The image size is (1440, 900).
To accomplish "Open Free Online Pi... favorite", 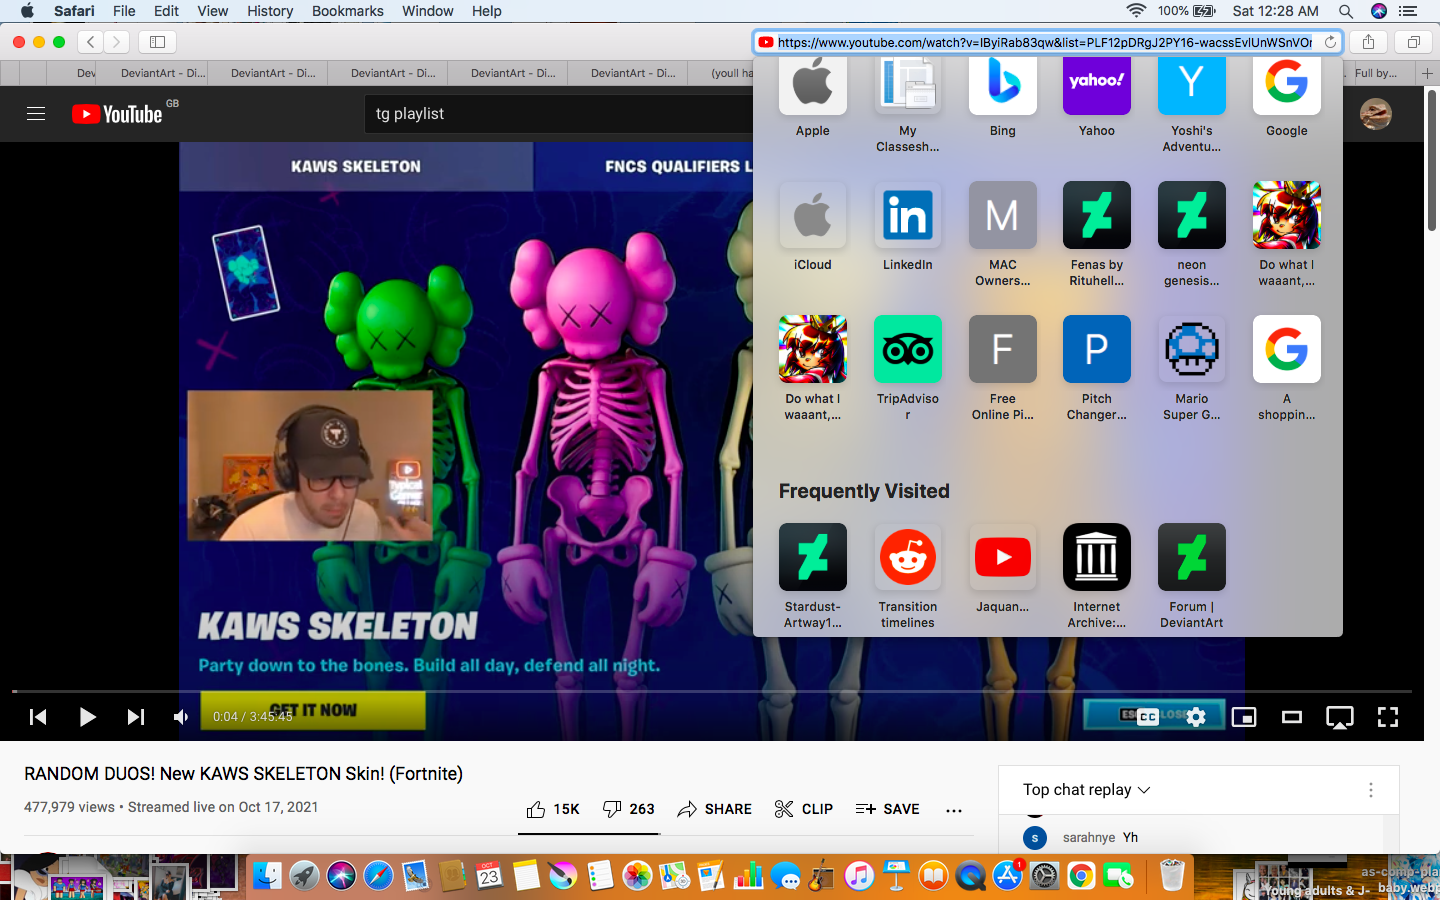I will click(1002, 349).
